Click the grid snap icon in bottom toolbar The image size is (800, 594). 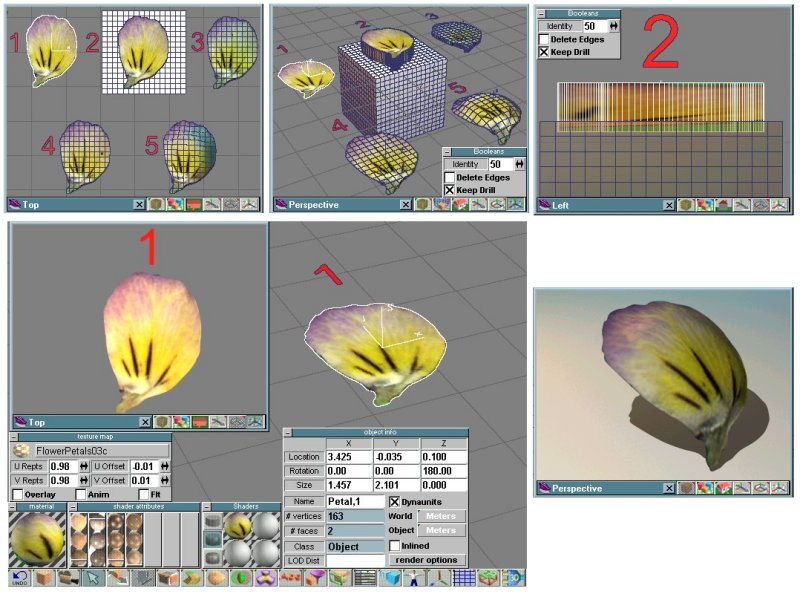click(x=463, y=578)
